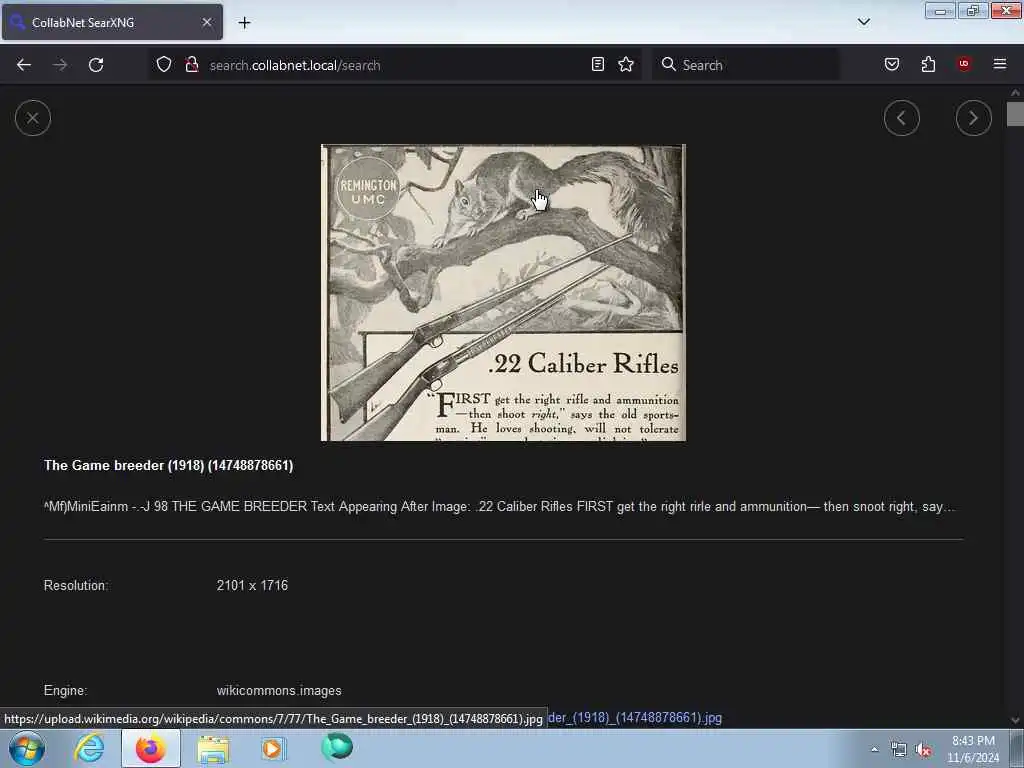This screenshot has height=768, width=1024.
Task: Open the connection security padlock
Action: click(x=191, y=65)
